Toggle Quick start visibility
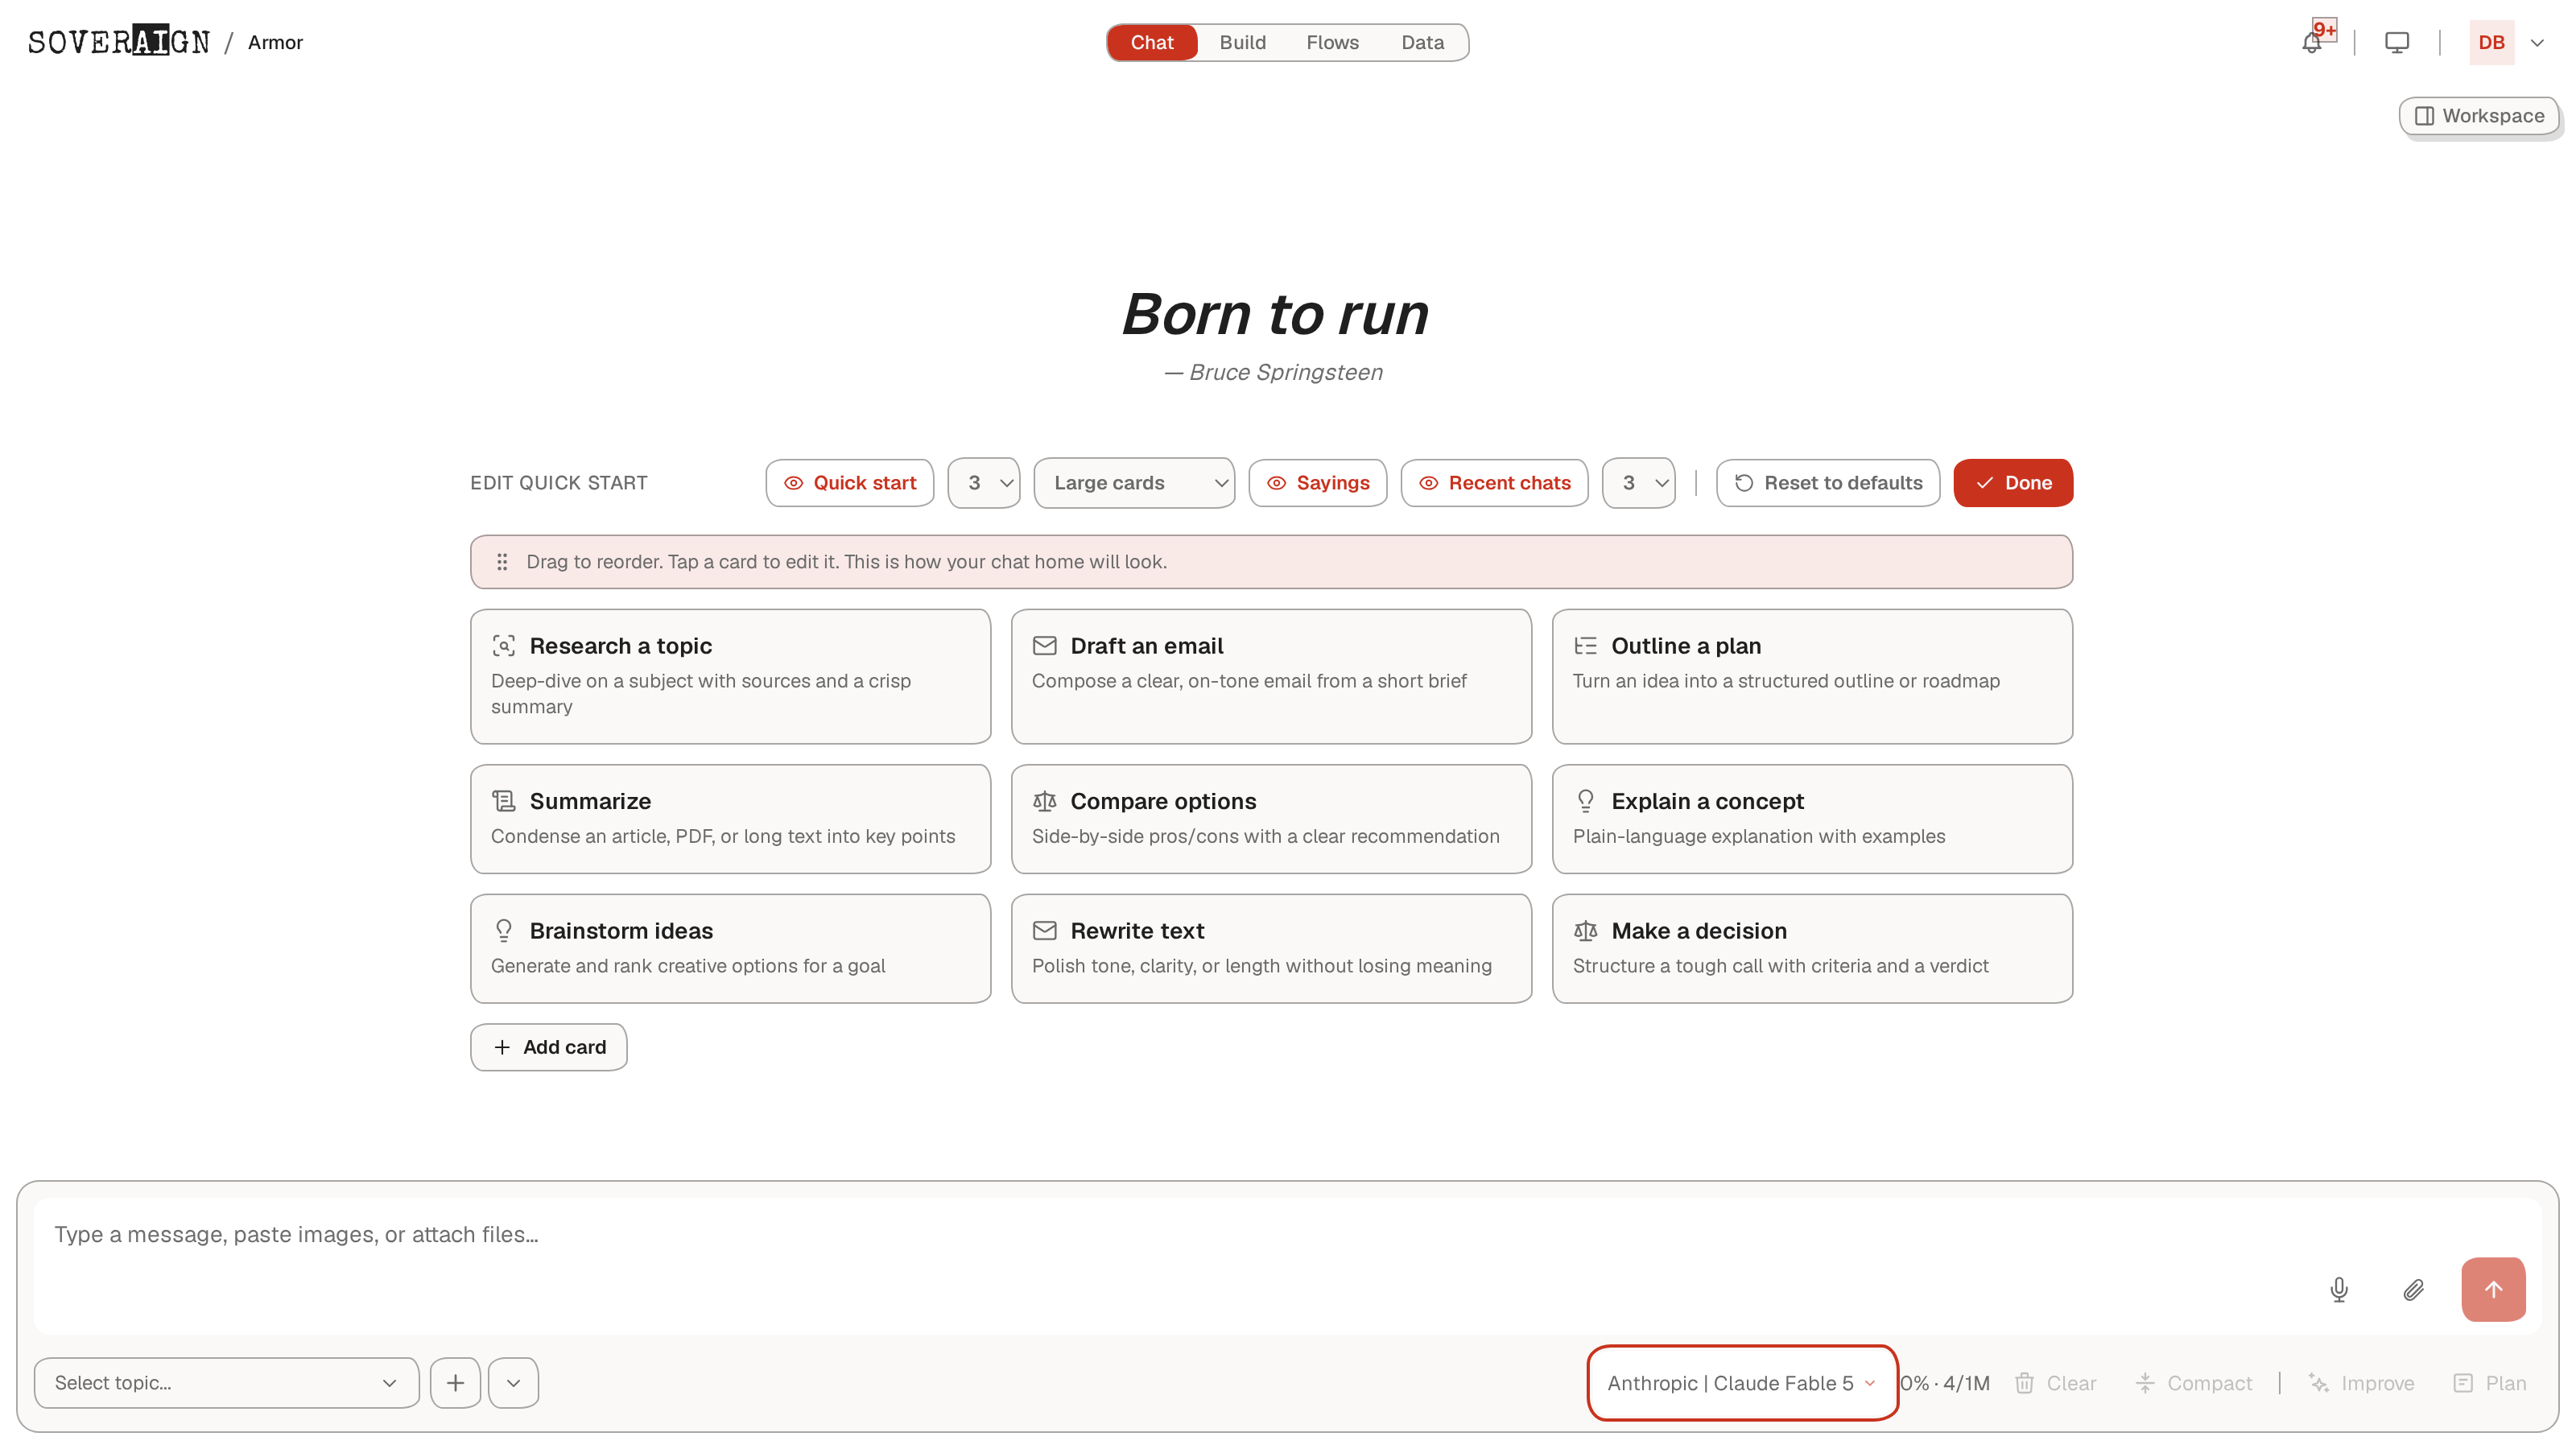This screenshot has width=2576, height=1449. tap(850, 483)
